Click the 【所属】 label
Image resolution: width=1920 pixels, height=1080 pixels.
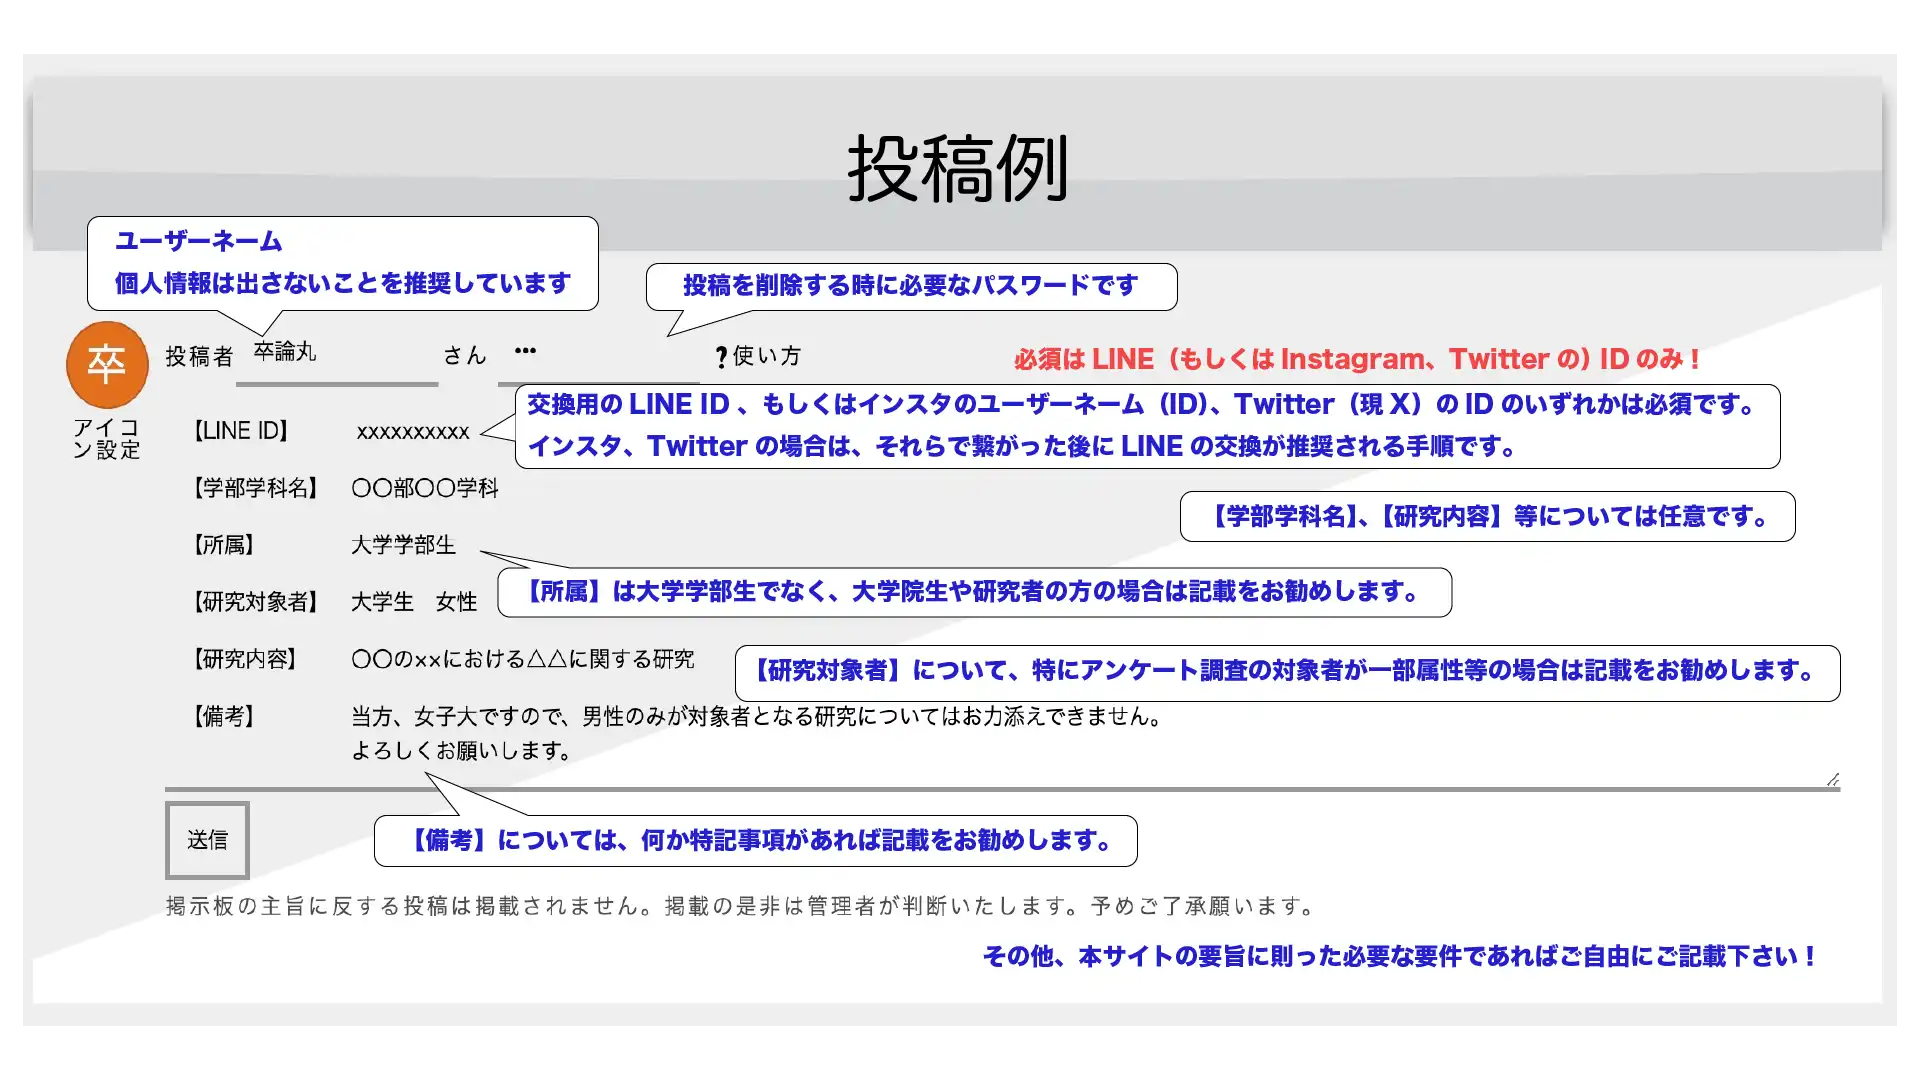point(223,545)
